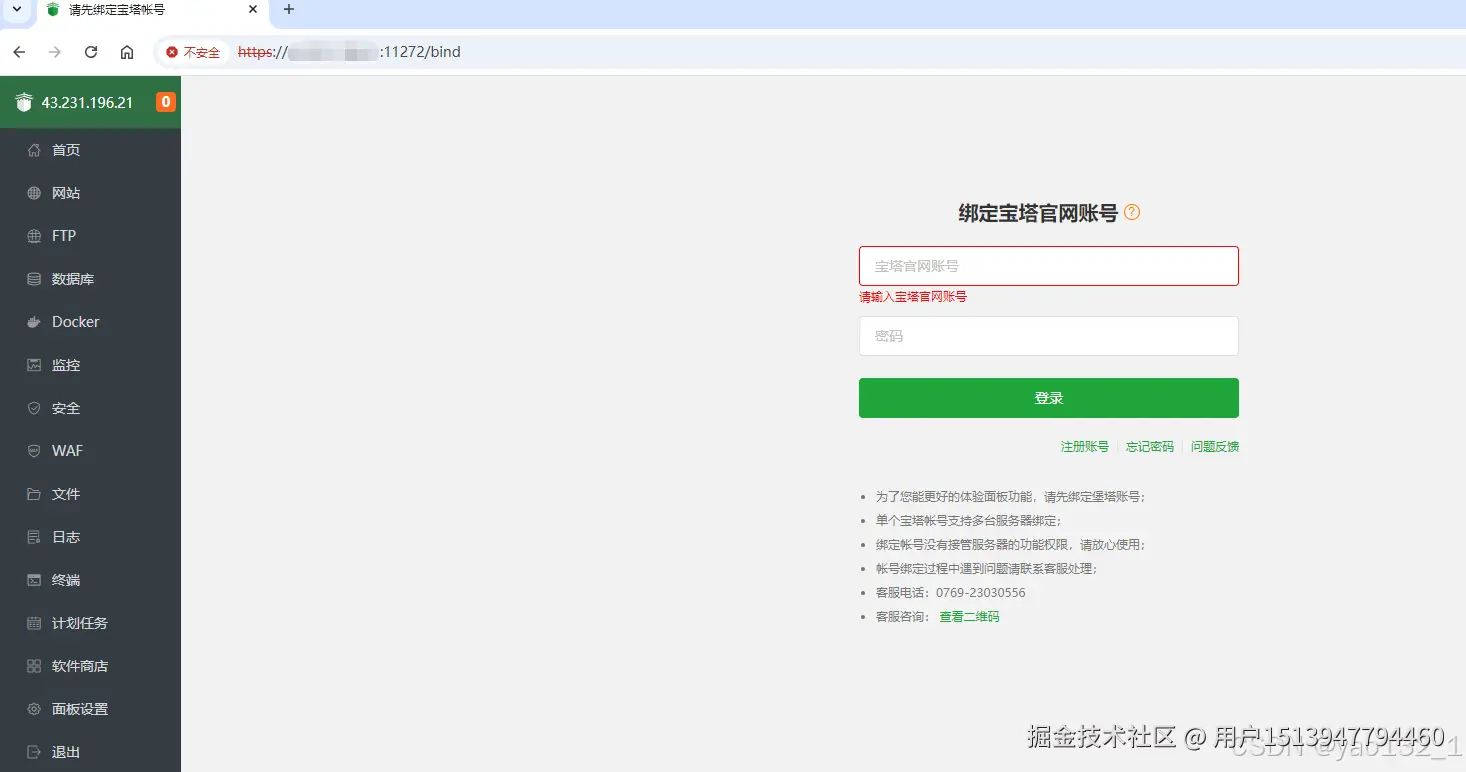1466x772 pixels.
Task: Click the browser home icon
Action: pyautogui.click(x=127, y=52)
